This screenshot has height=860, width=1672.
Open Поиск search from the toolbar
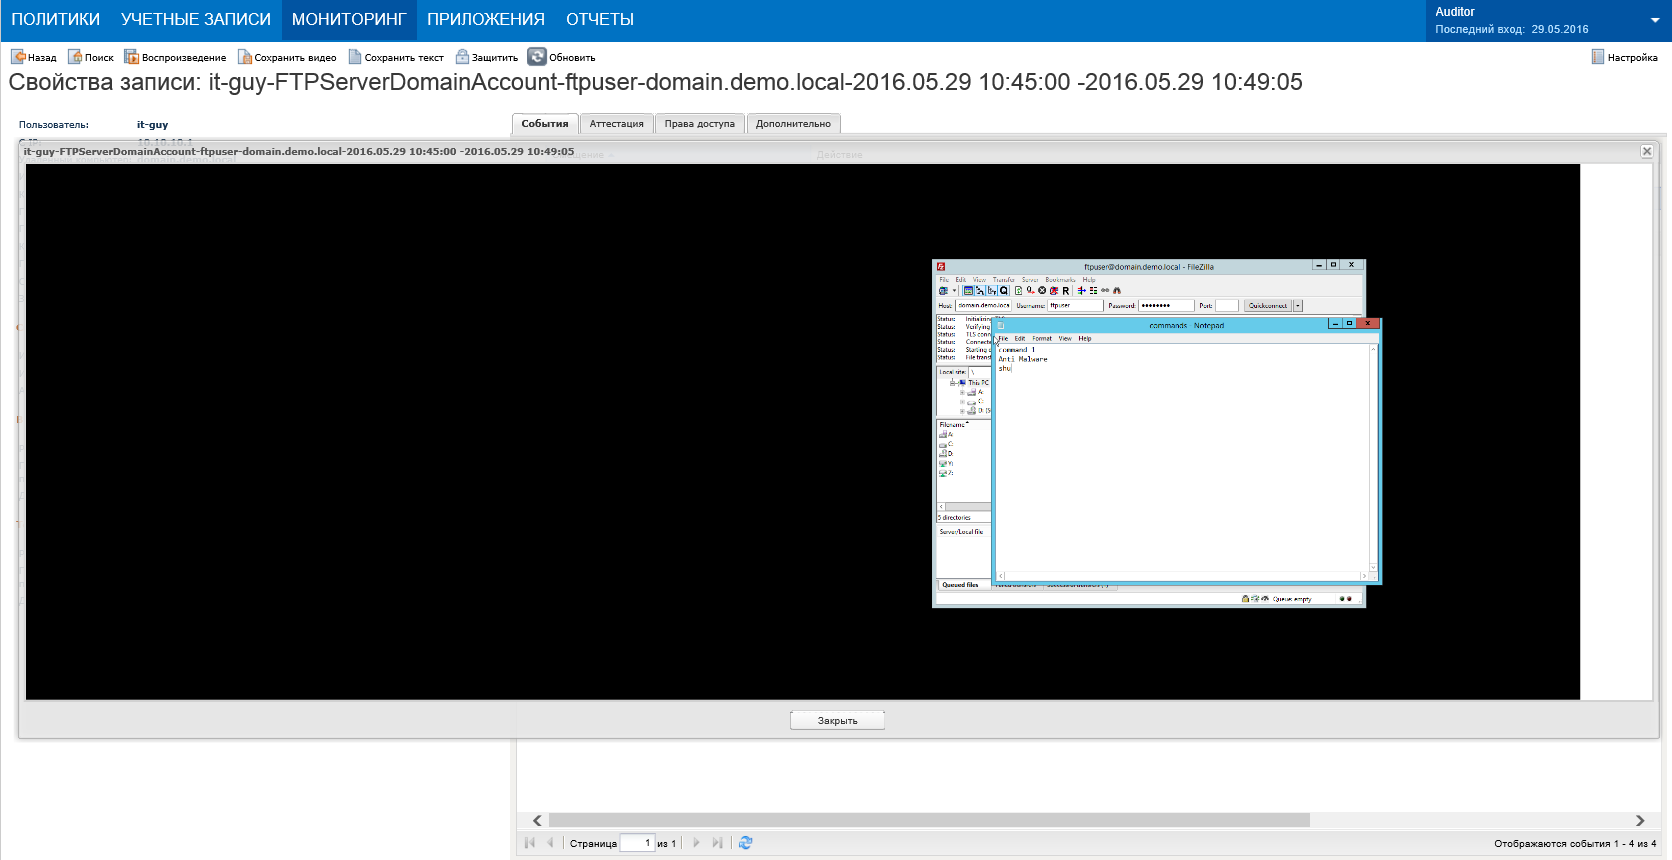(91, 57)
